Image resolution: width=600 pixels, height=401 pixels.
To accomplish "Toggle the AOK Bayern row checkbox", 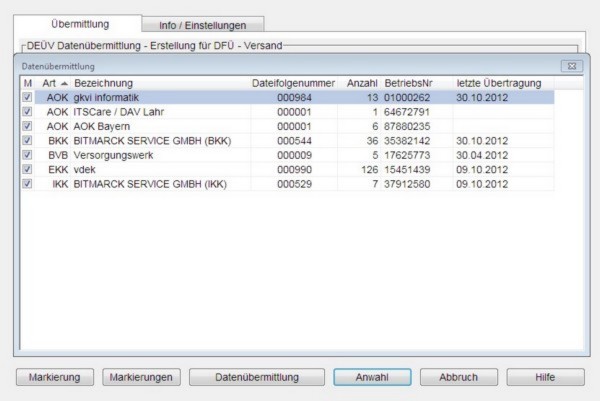I will pos(27,126).
